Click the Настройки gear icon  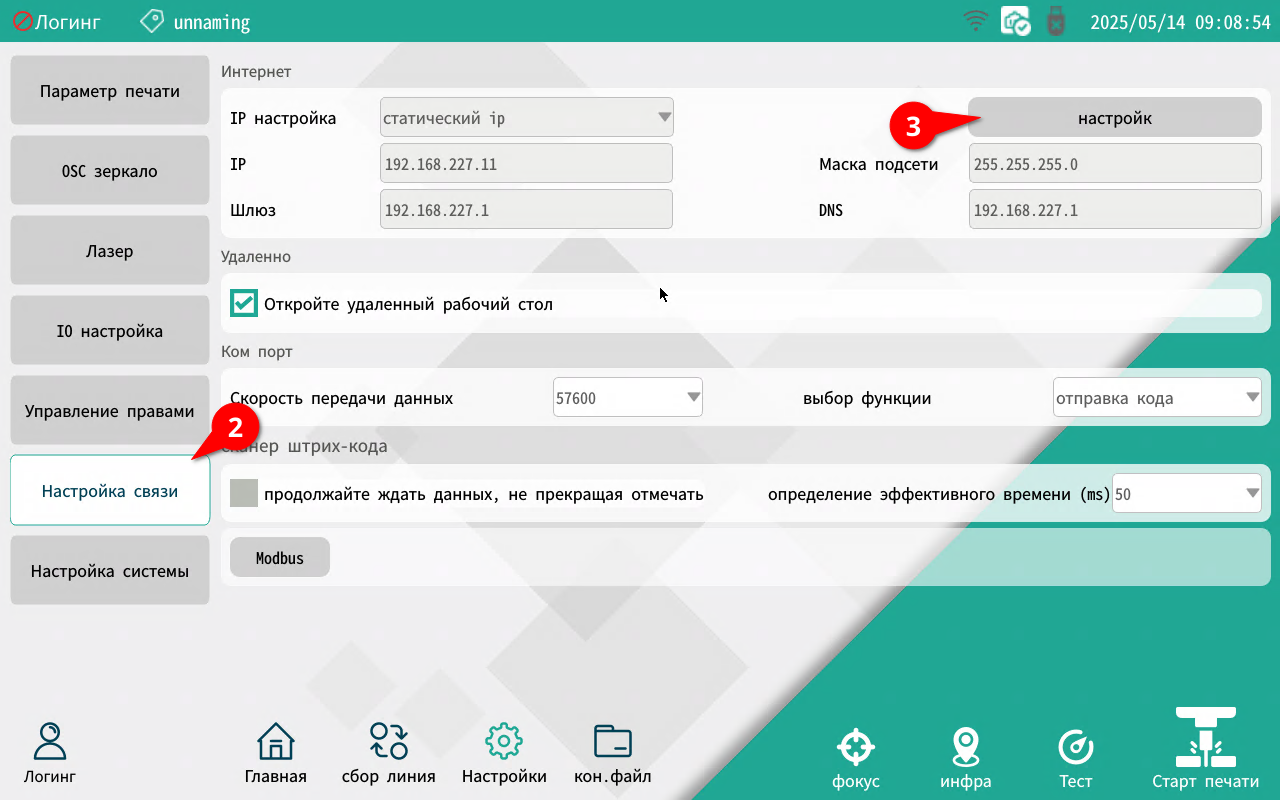(x=504, y=742)
